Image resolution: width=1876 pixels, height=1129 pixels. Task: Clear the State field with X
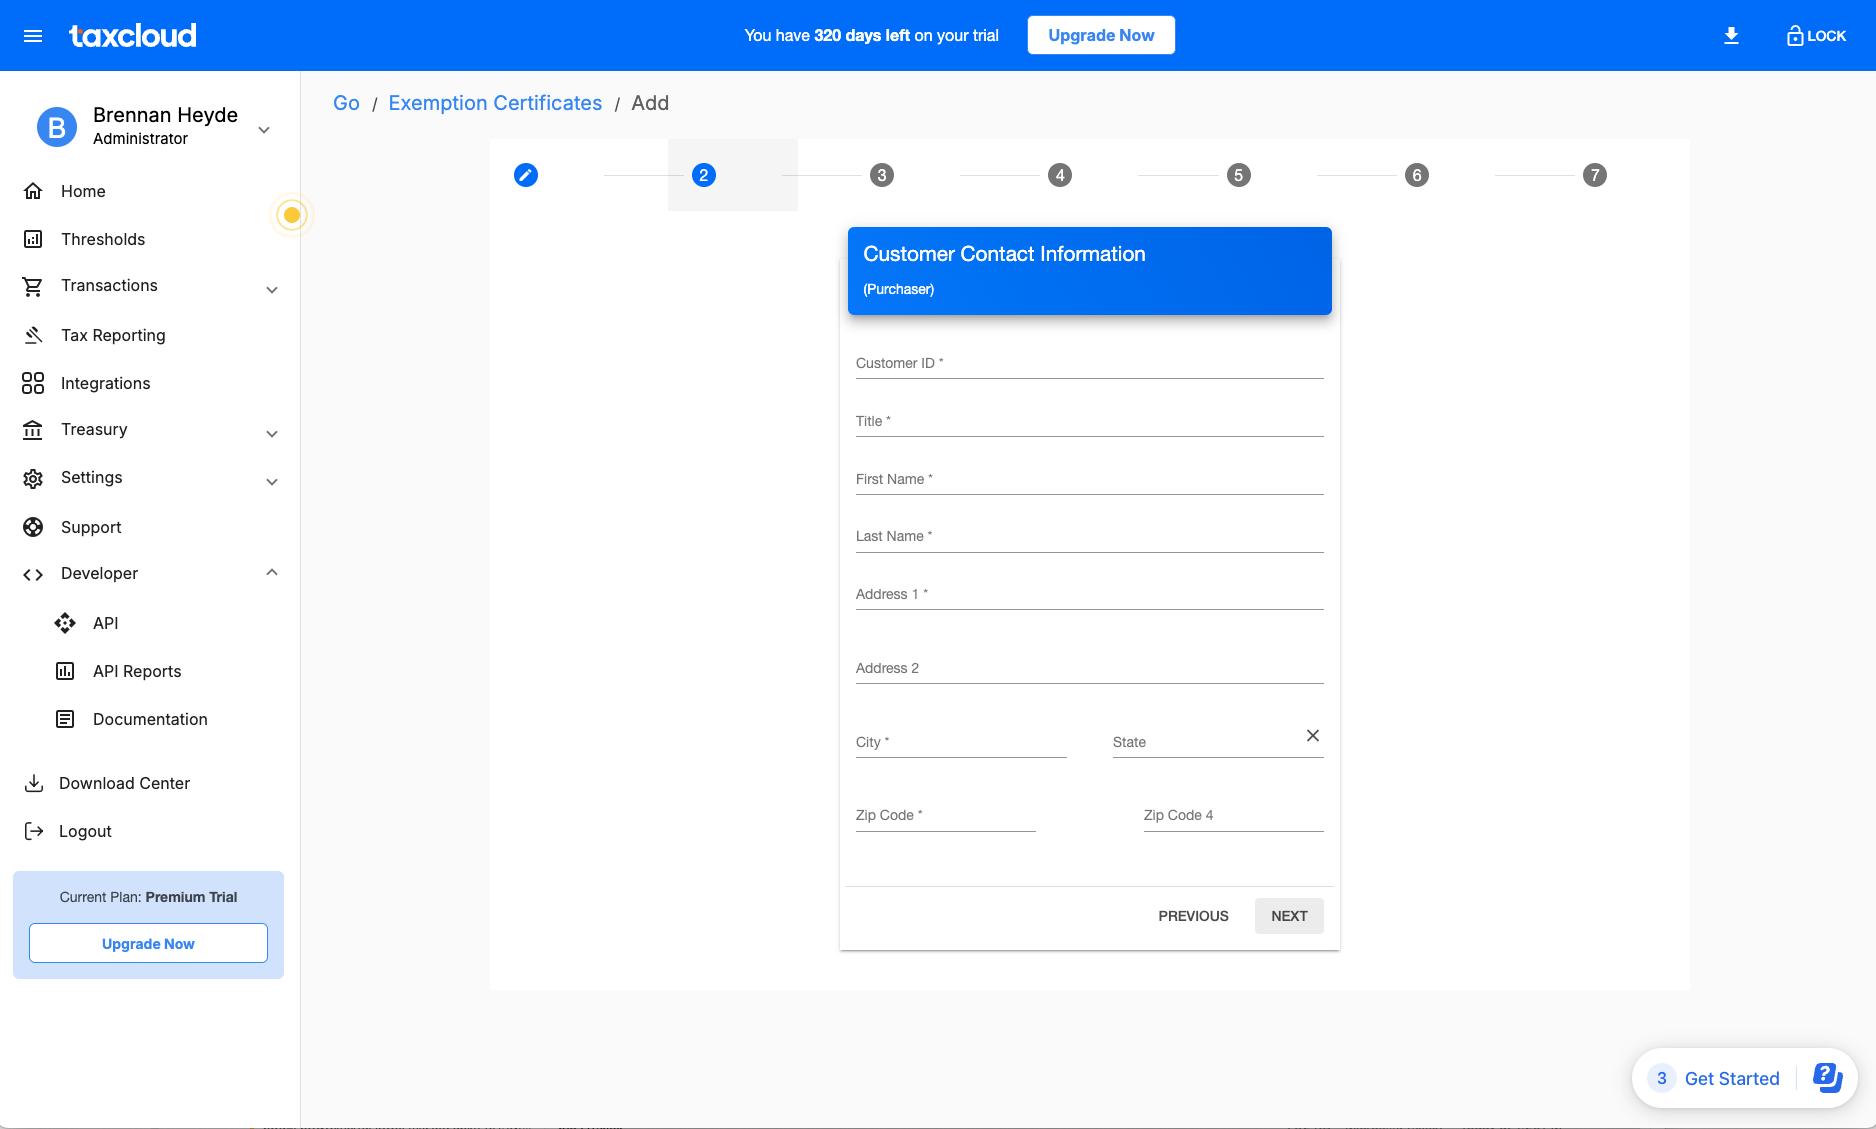coord(1312,736)
